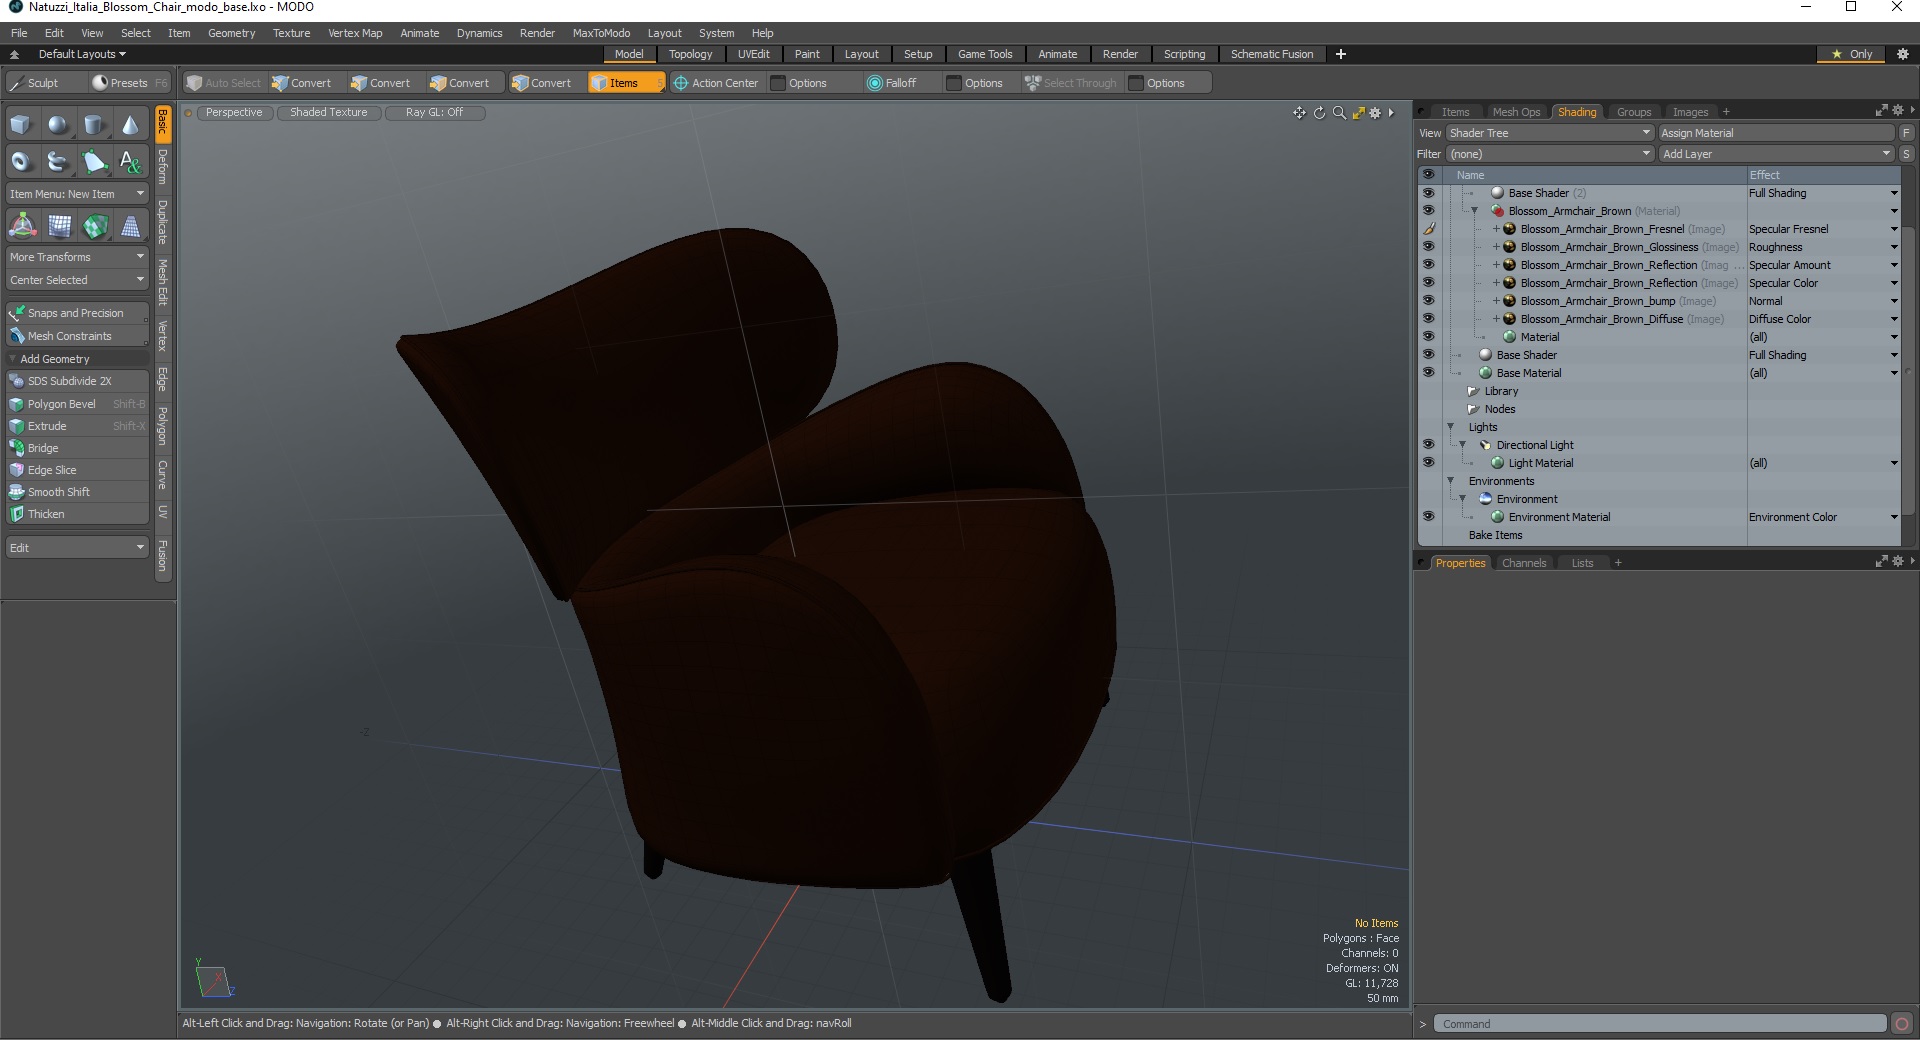The height and width of the screenshot is (1040, 1920).
Task: Open viewport move control icon
Action: coord(1299,113)
